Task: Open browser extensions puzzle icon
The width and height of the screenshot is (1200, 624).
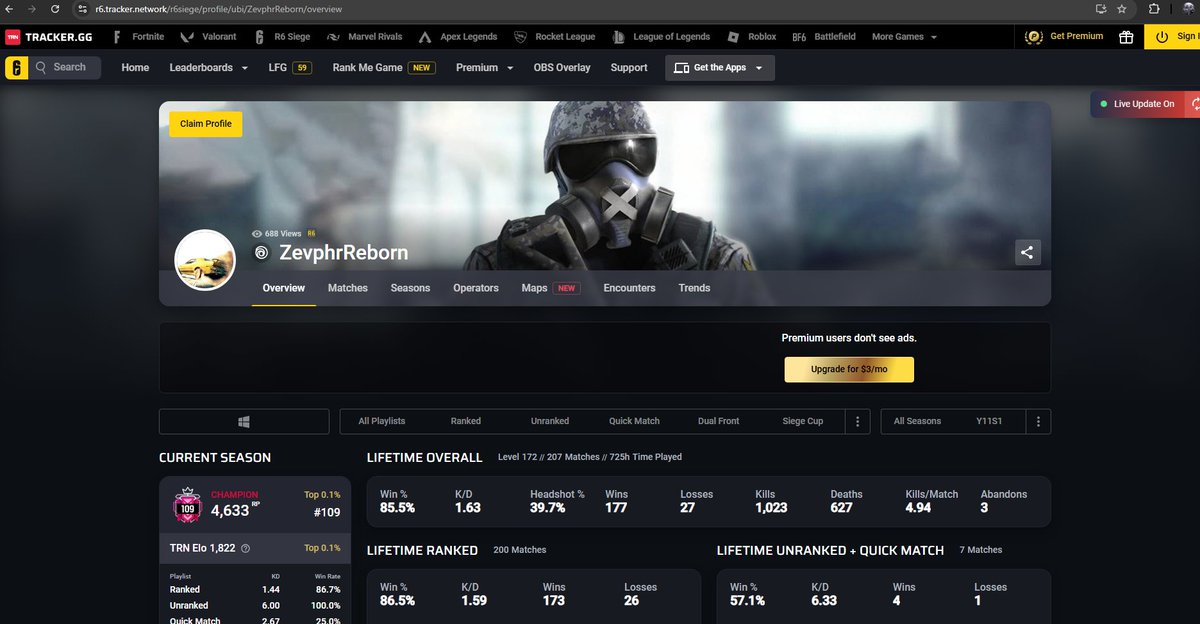Action: (1154, 9)
